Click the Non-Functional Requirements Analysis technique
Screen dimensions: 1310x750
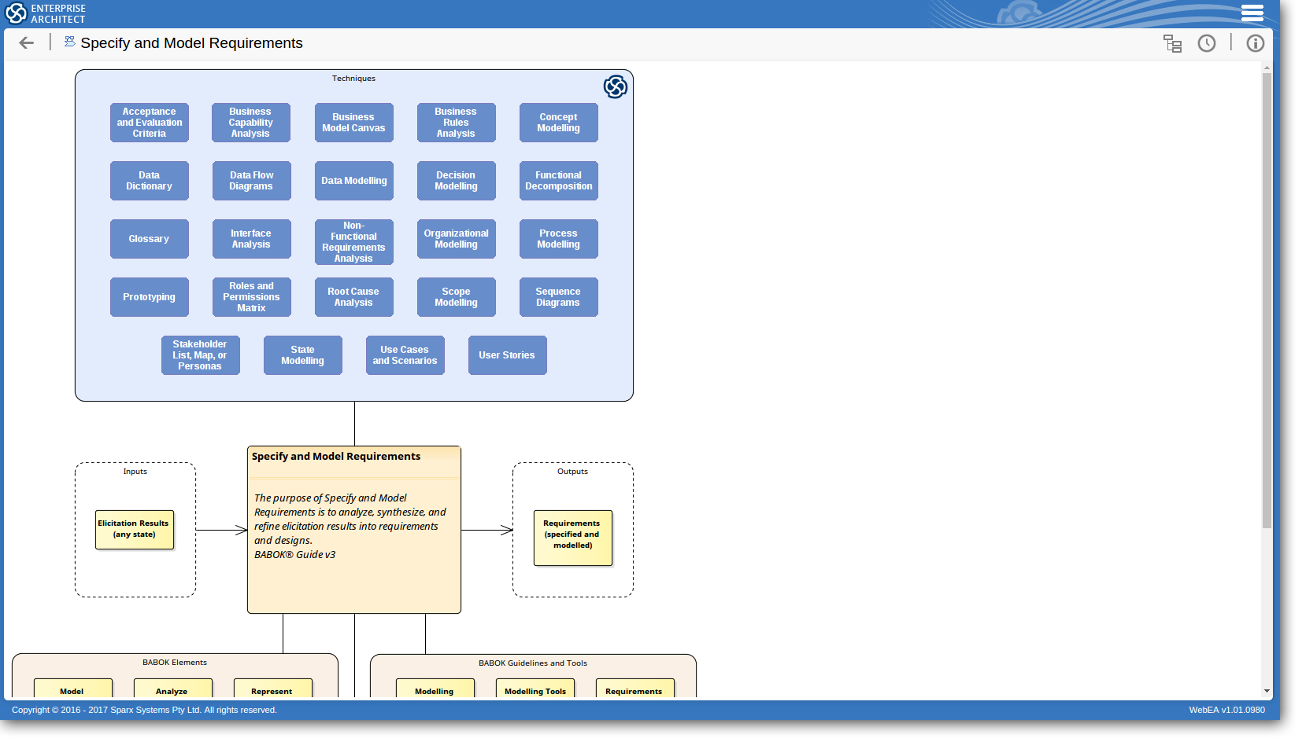(354, 242)
